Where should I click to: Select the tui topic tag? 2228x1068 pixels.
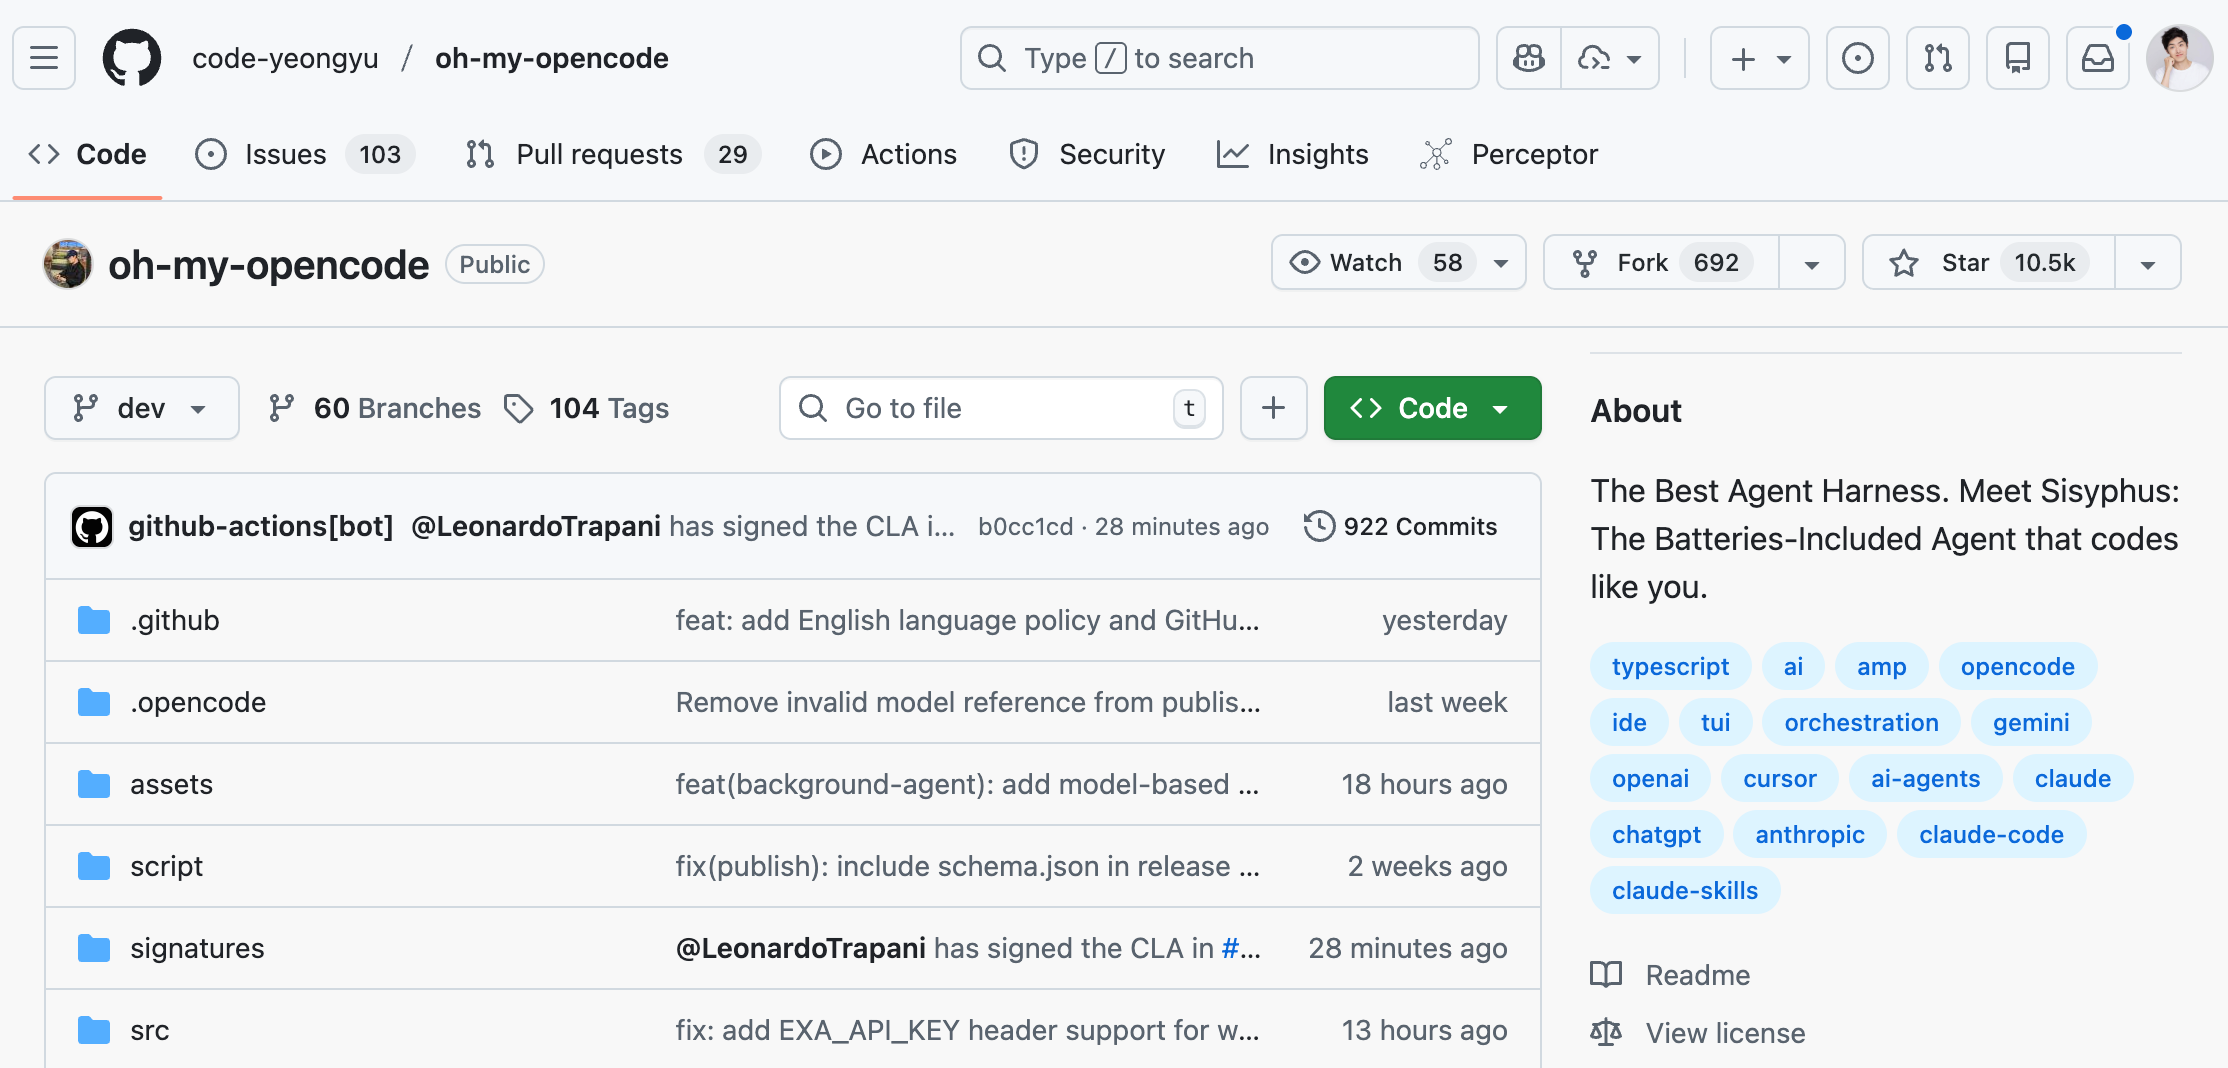[1715, 722]
